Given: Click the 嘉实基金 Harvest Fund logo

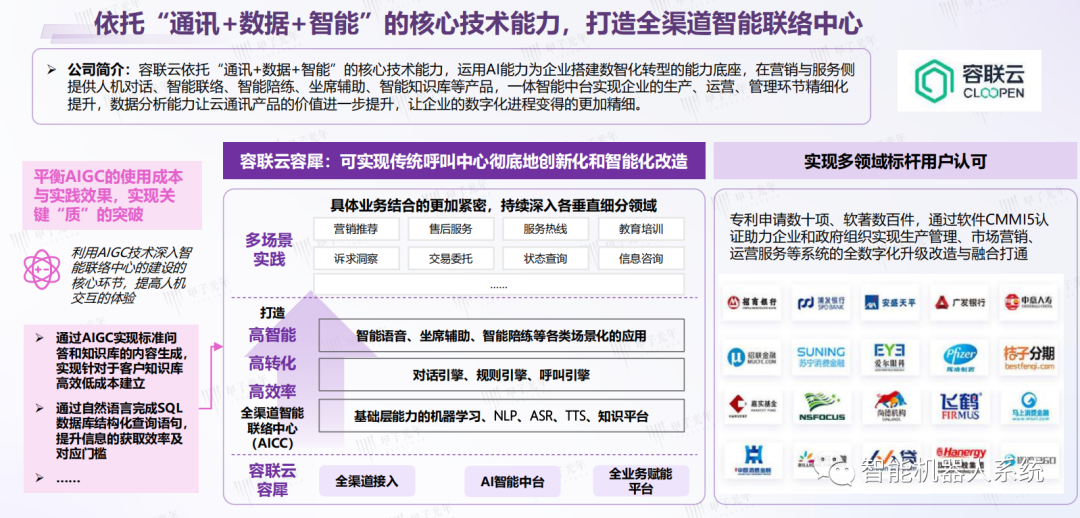Looking at the screenshot, I should [x=752, y=407].
